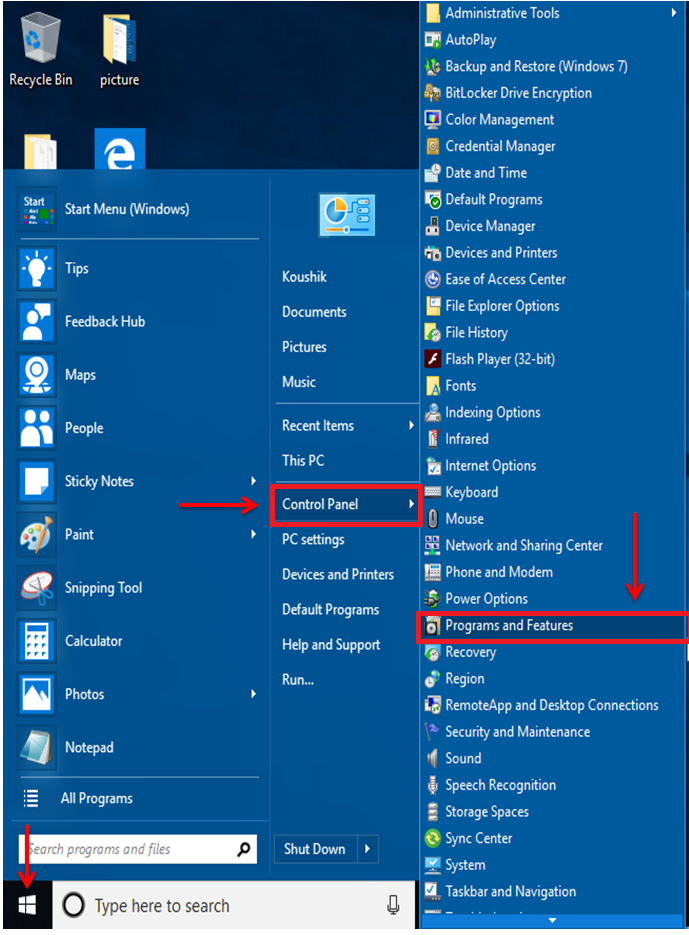This screenshot has width=689, height=935.
Task: Click the Type here to search taskbar box
Action: tap(233, 905)
